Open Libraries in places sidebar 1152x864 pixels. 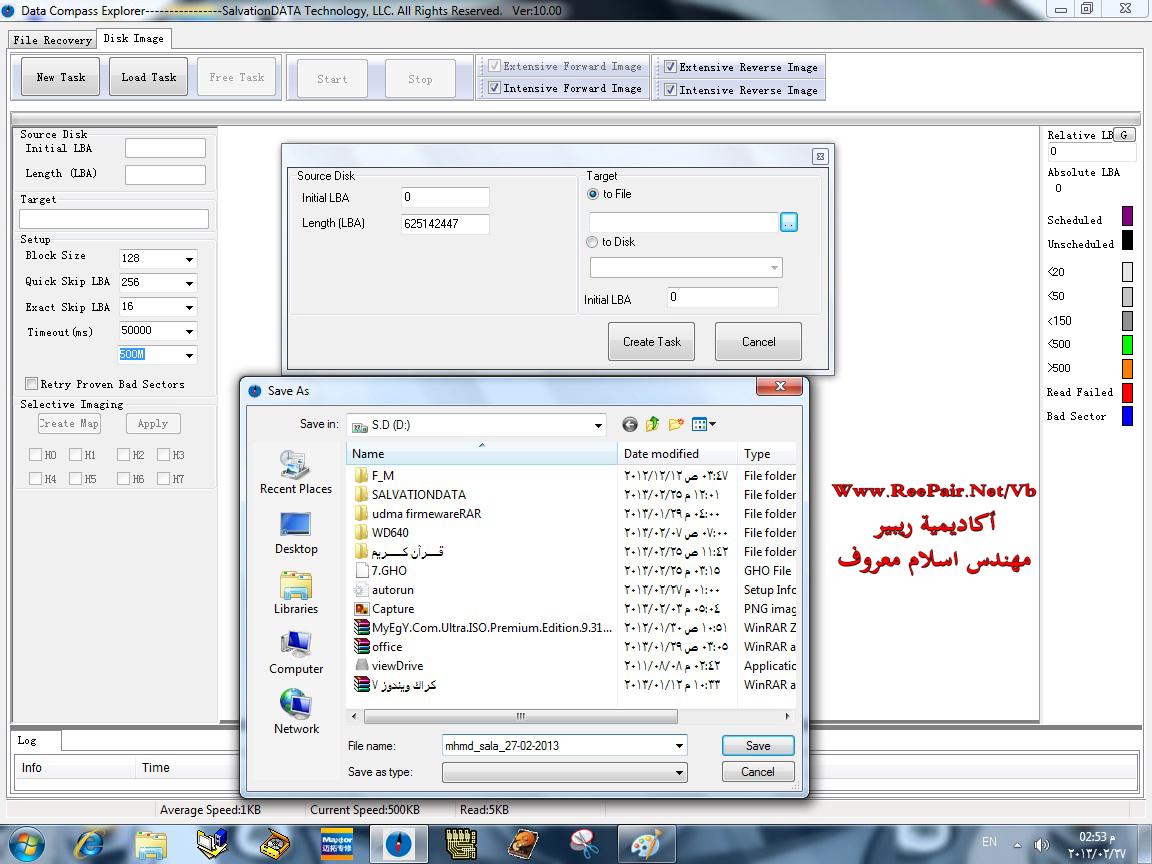(296, 593)
